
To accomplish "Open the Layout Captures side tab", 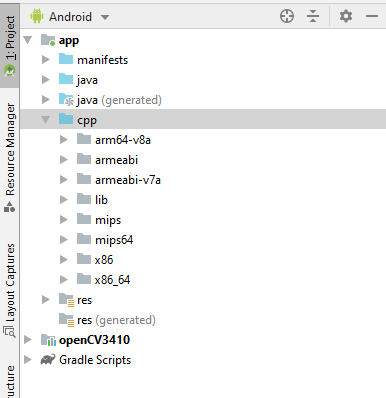I will pos(10,290).
